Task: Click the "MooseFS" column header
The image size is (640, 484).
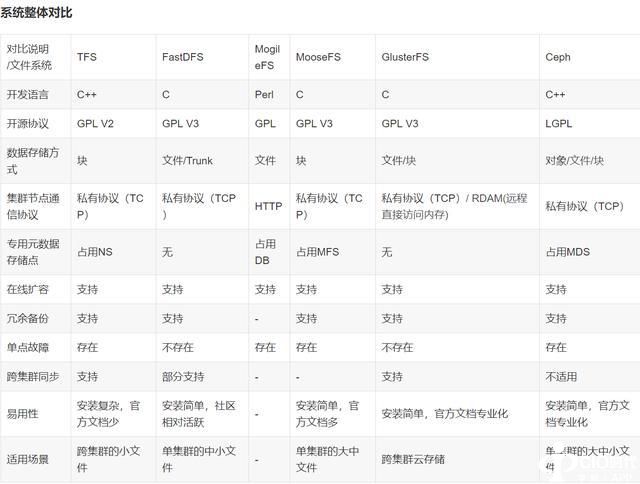Action: [x=318, y=57]
